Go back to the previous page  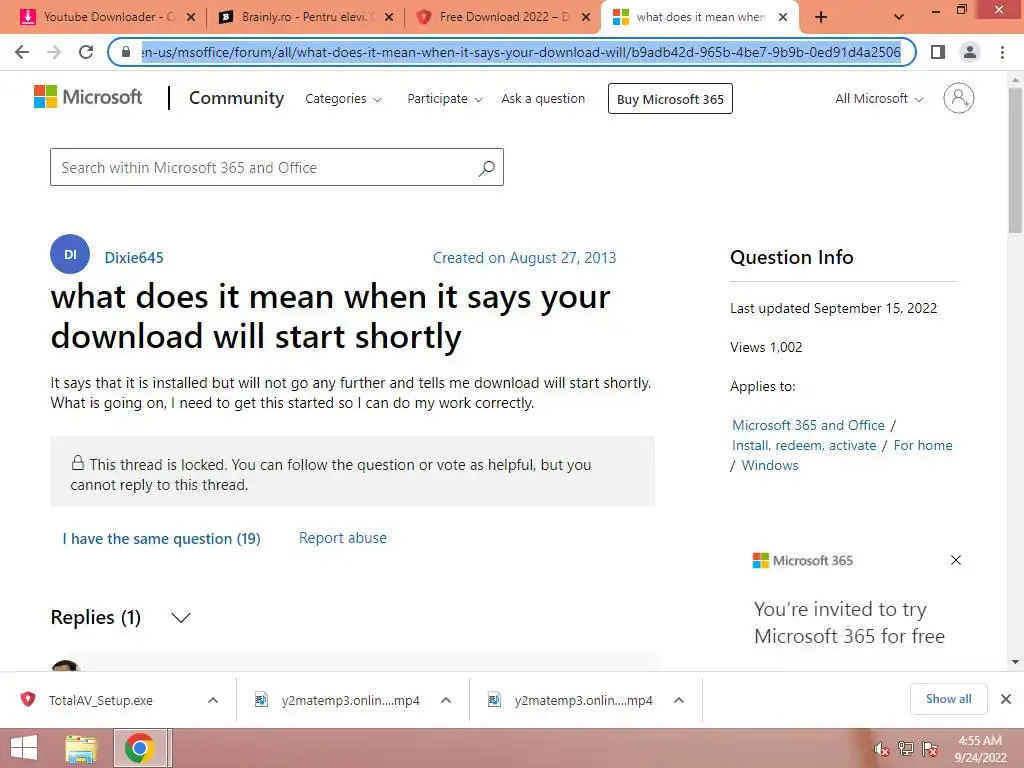pos(22,52)
